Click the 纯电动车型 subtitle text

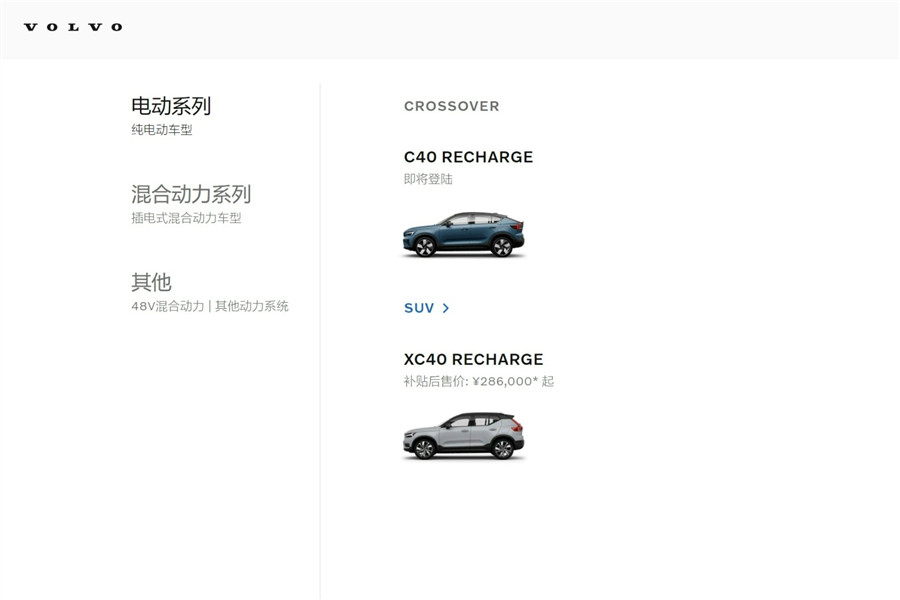(x=162, y=130)
